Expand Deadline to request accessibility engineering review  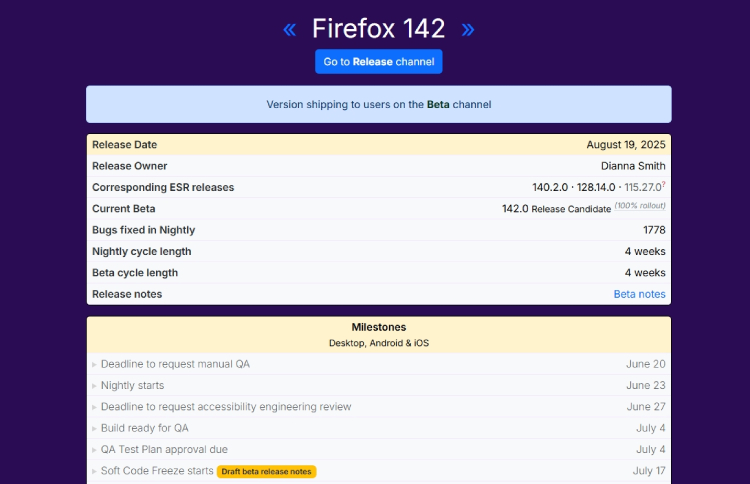coord(222,407)
